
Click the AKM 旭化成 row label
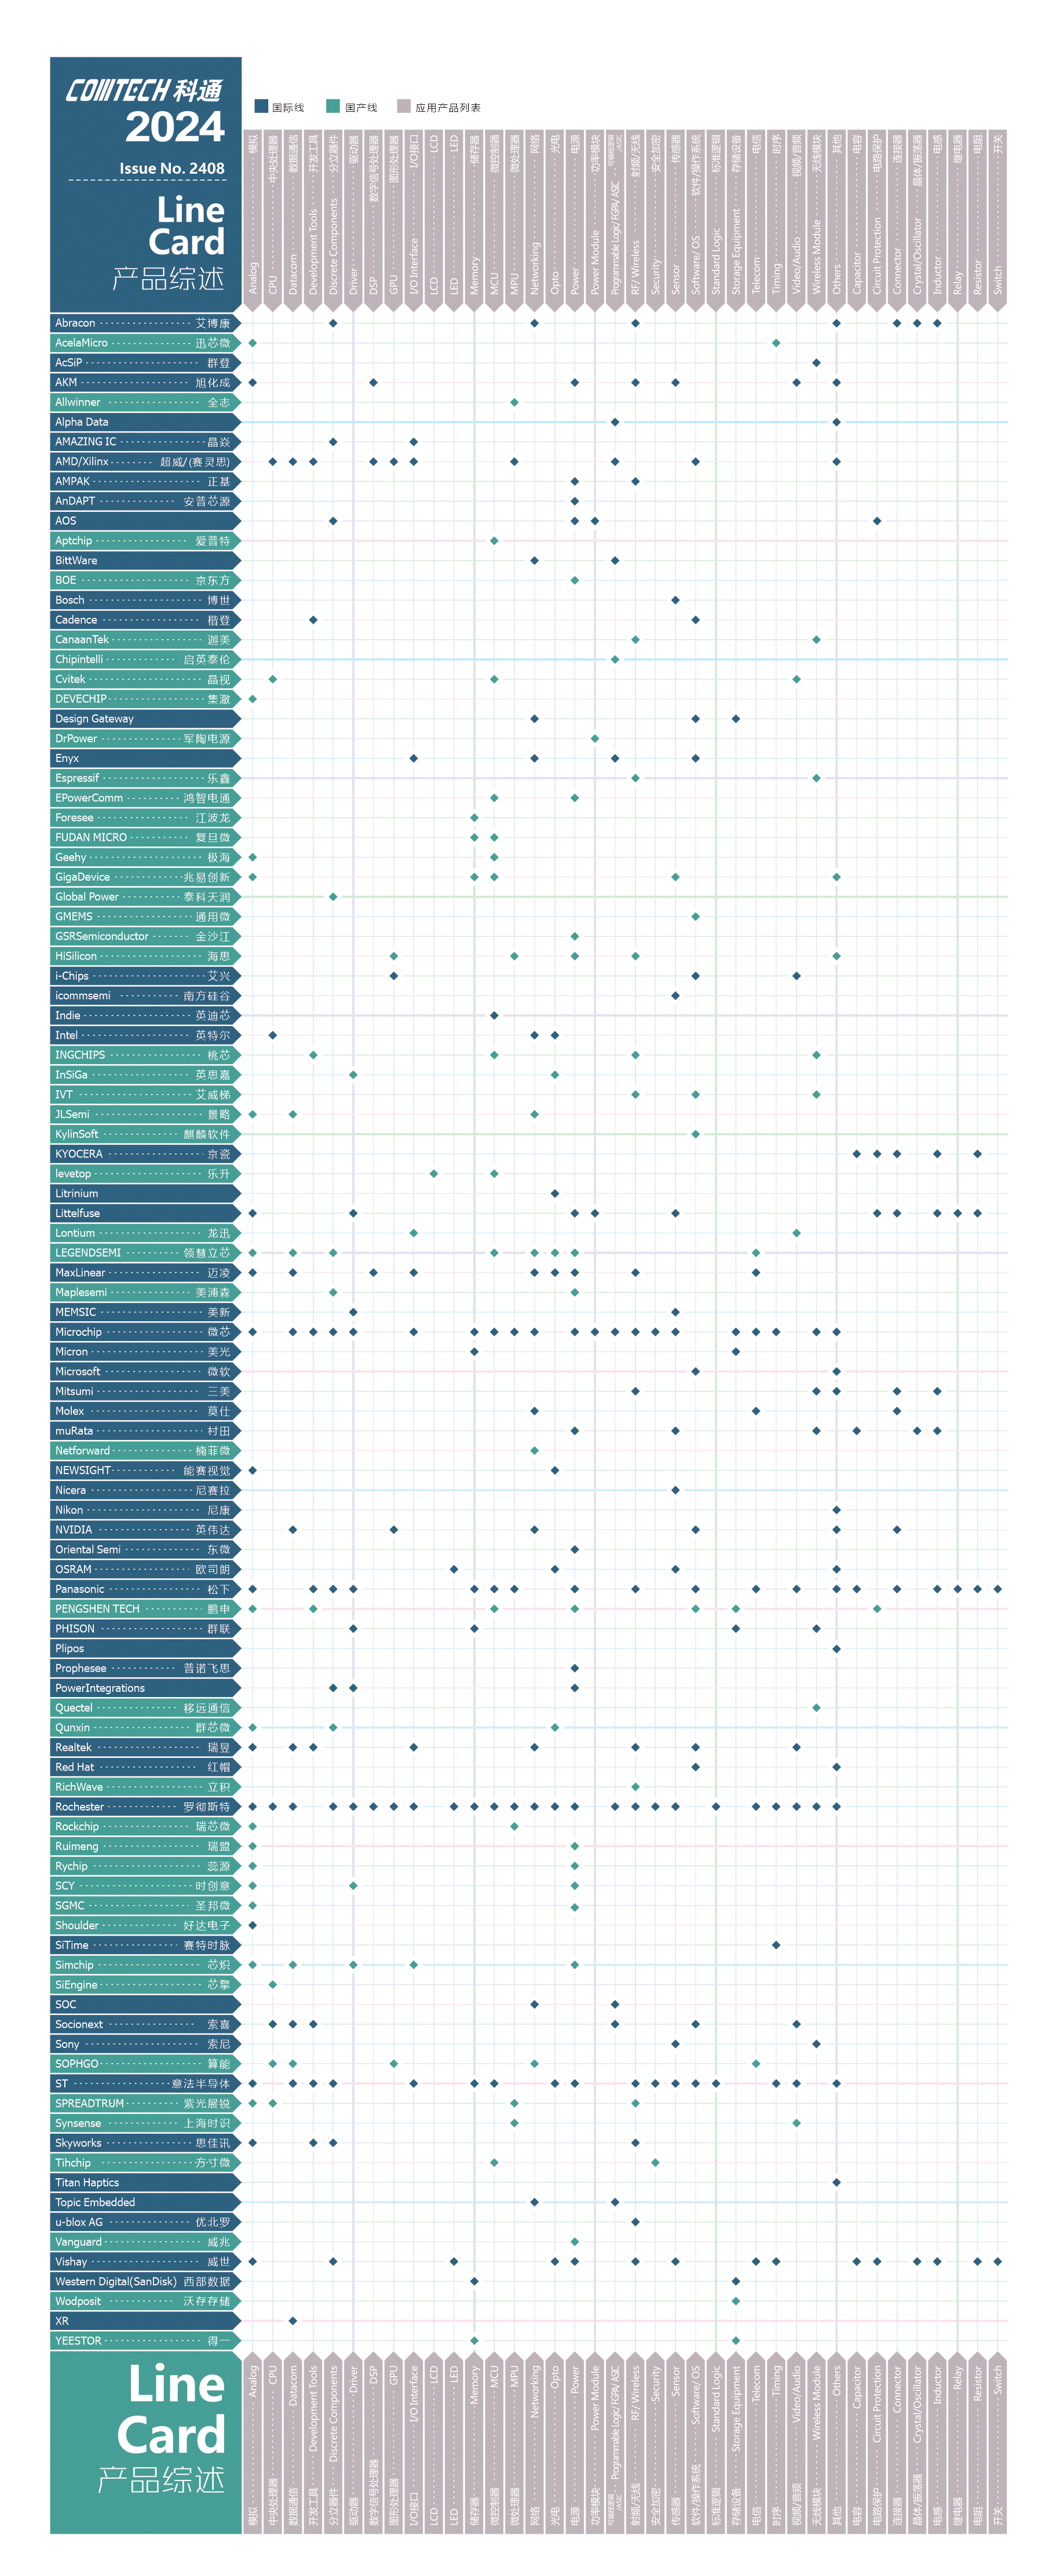[x=145, y=382]
